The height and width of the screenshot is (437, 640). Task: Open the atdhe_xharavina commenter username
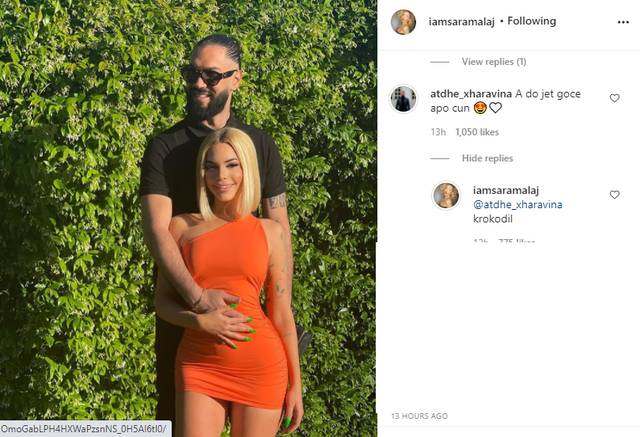click(x=471, y=94)
